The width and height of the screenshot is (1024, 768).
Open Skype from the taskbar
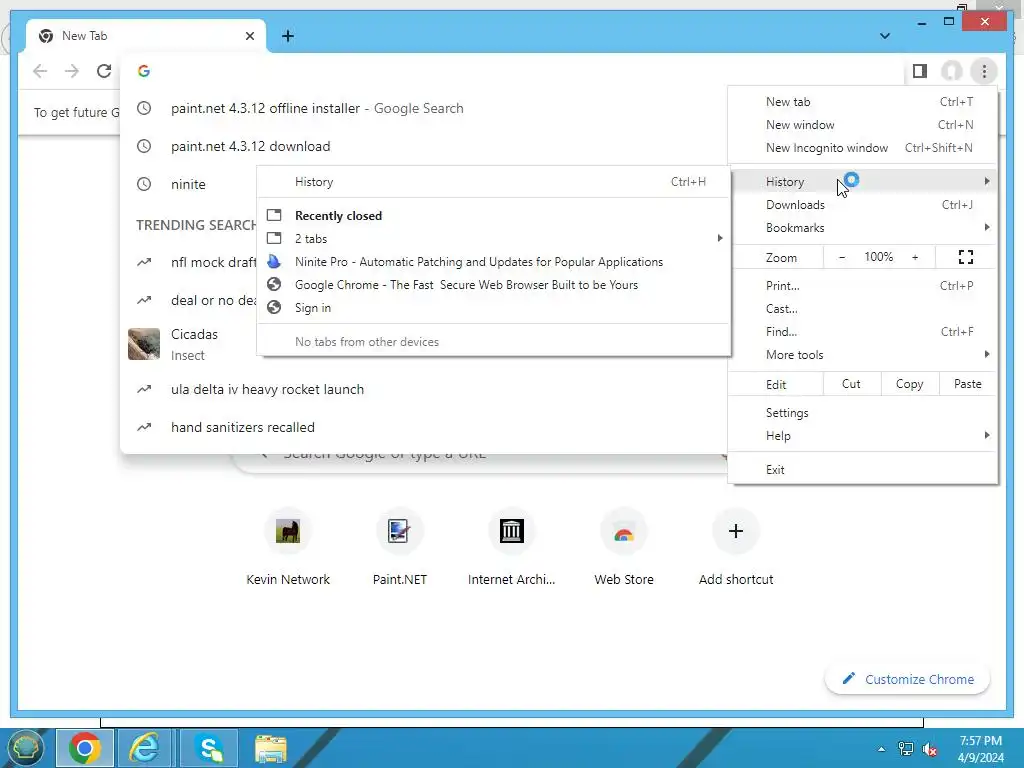coord(208,748)
